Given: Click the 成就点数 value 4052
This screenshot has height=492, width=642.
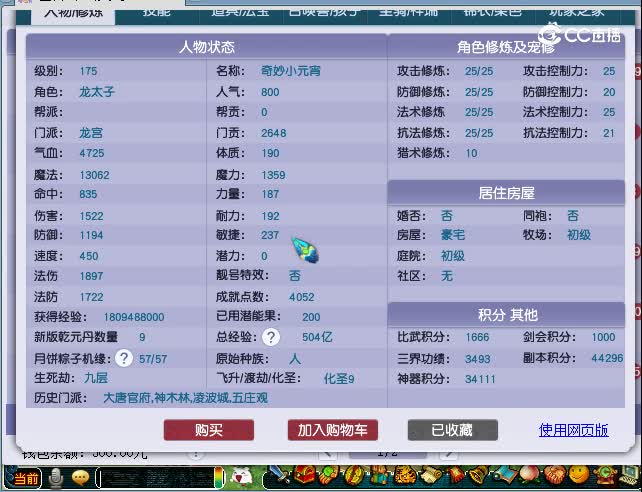Looking at the screenshot, I should 302,297.
